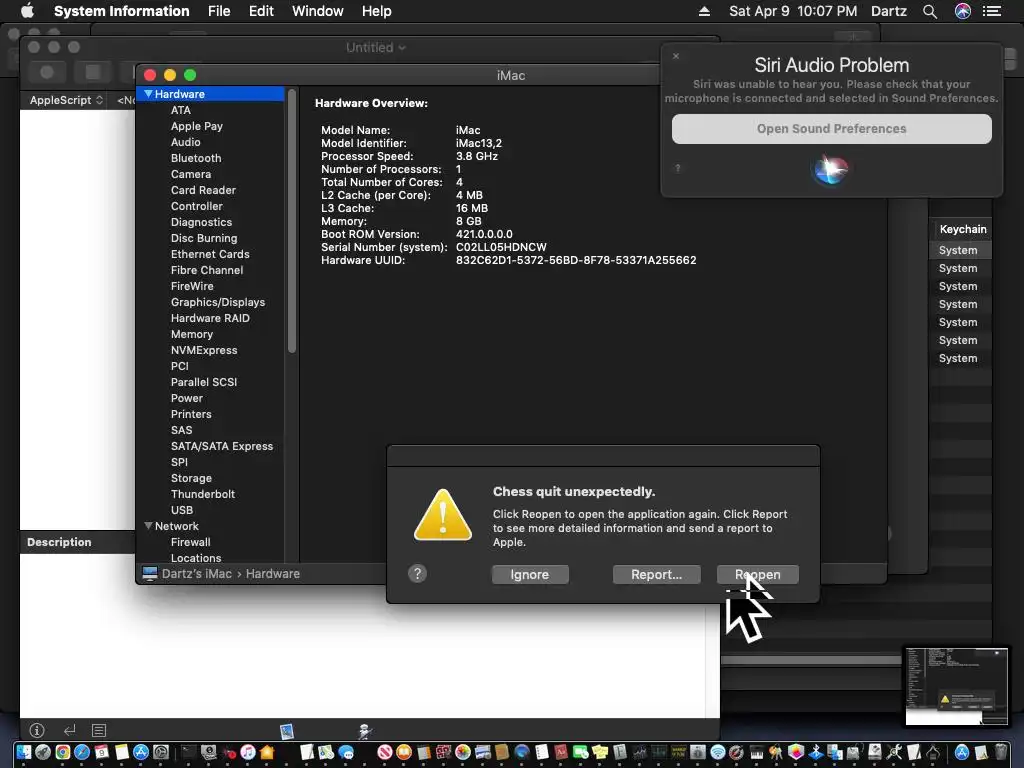The height and width of the screenshot is (768, 1024).
Task: Open Font Book in the Dock
Action: [x=620, y=752]
